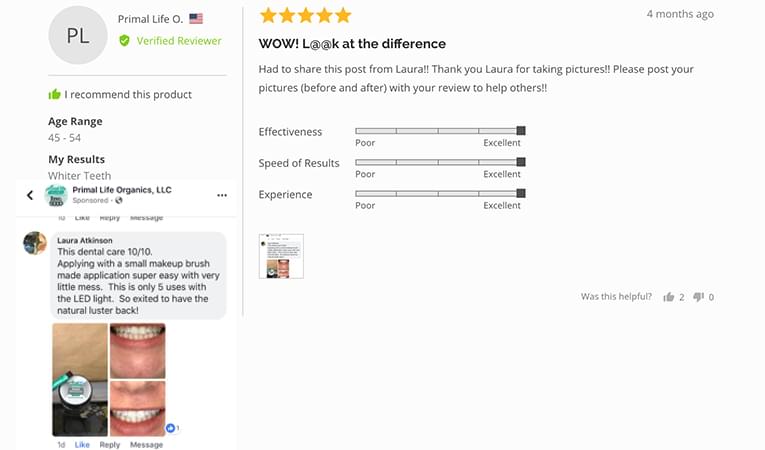This screenshot has height=450, width=765.
Task: Click Like under Laura's comment photos
Action: pos(82,444)
